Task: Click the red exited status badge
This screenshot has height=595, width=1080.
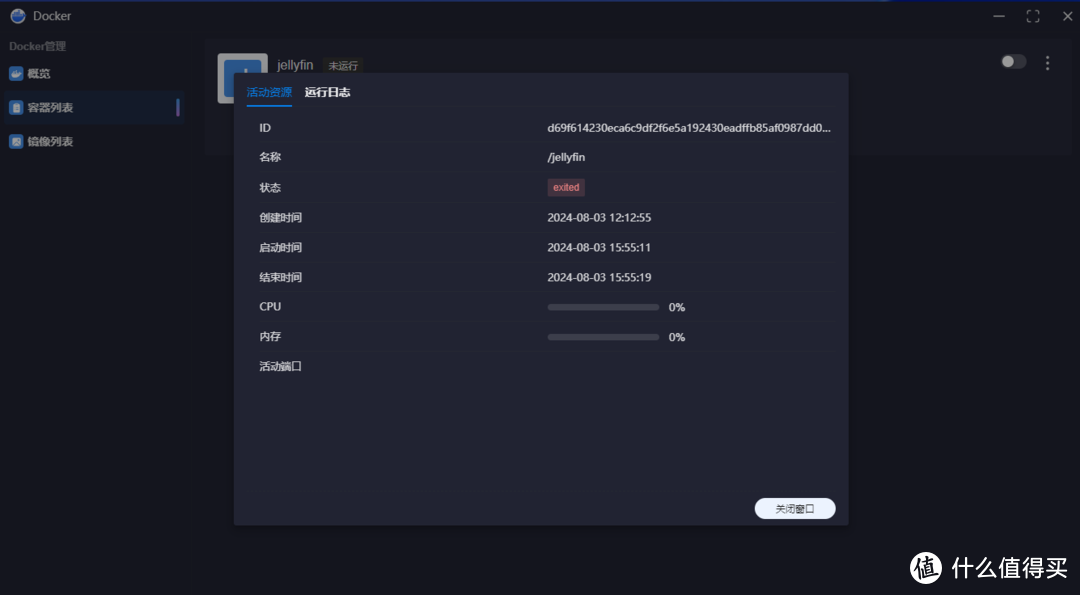Action: [566, 187]
